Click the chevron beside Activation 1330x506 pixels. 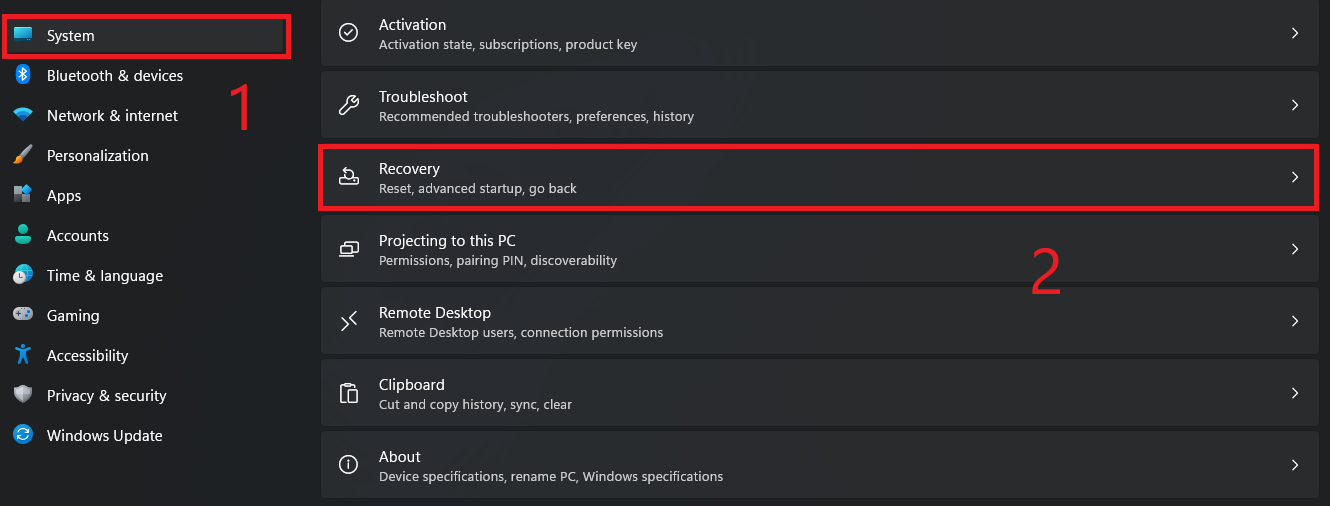(x=1295, y=33)
